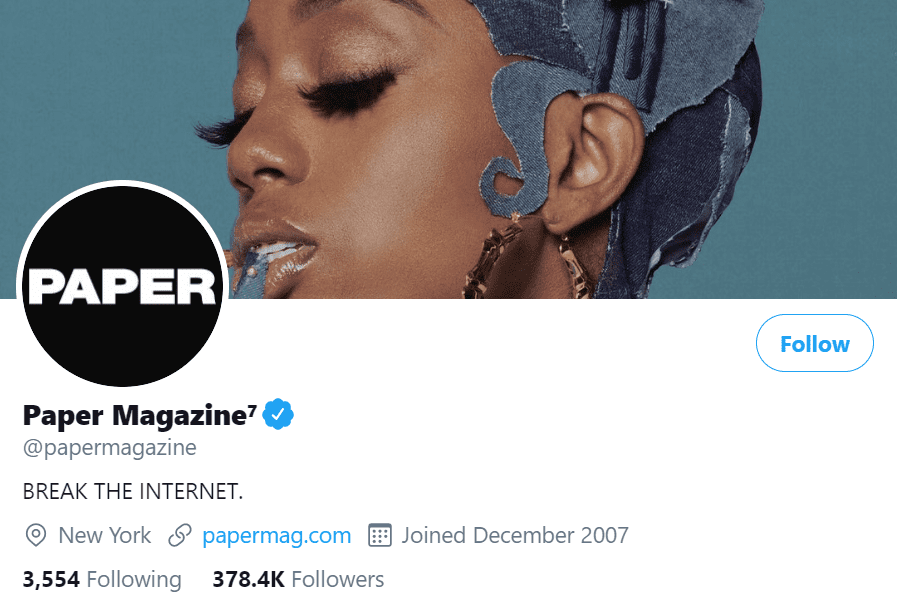897x606 pixels.
Task: Click the @papermagazine handle
Action: click(x=110, y=447)
